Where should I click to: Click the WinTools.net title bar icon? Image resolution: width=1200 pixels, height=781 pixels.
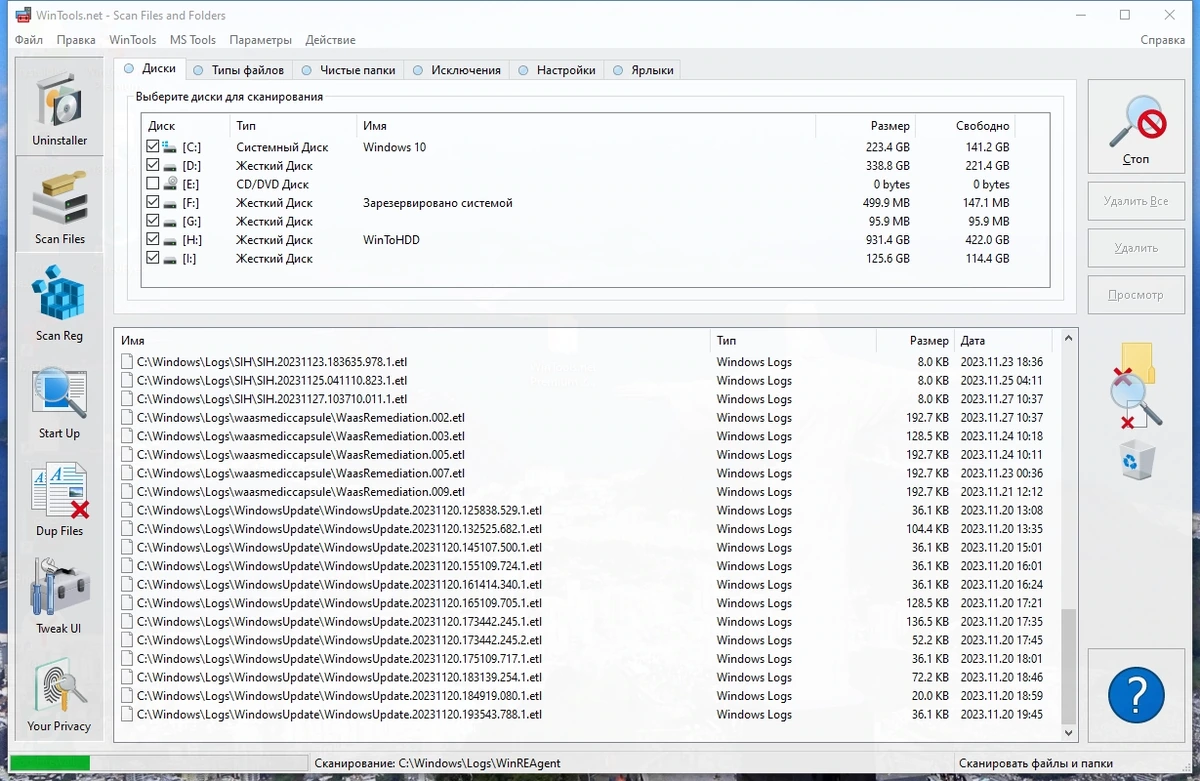[22, 15]
